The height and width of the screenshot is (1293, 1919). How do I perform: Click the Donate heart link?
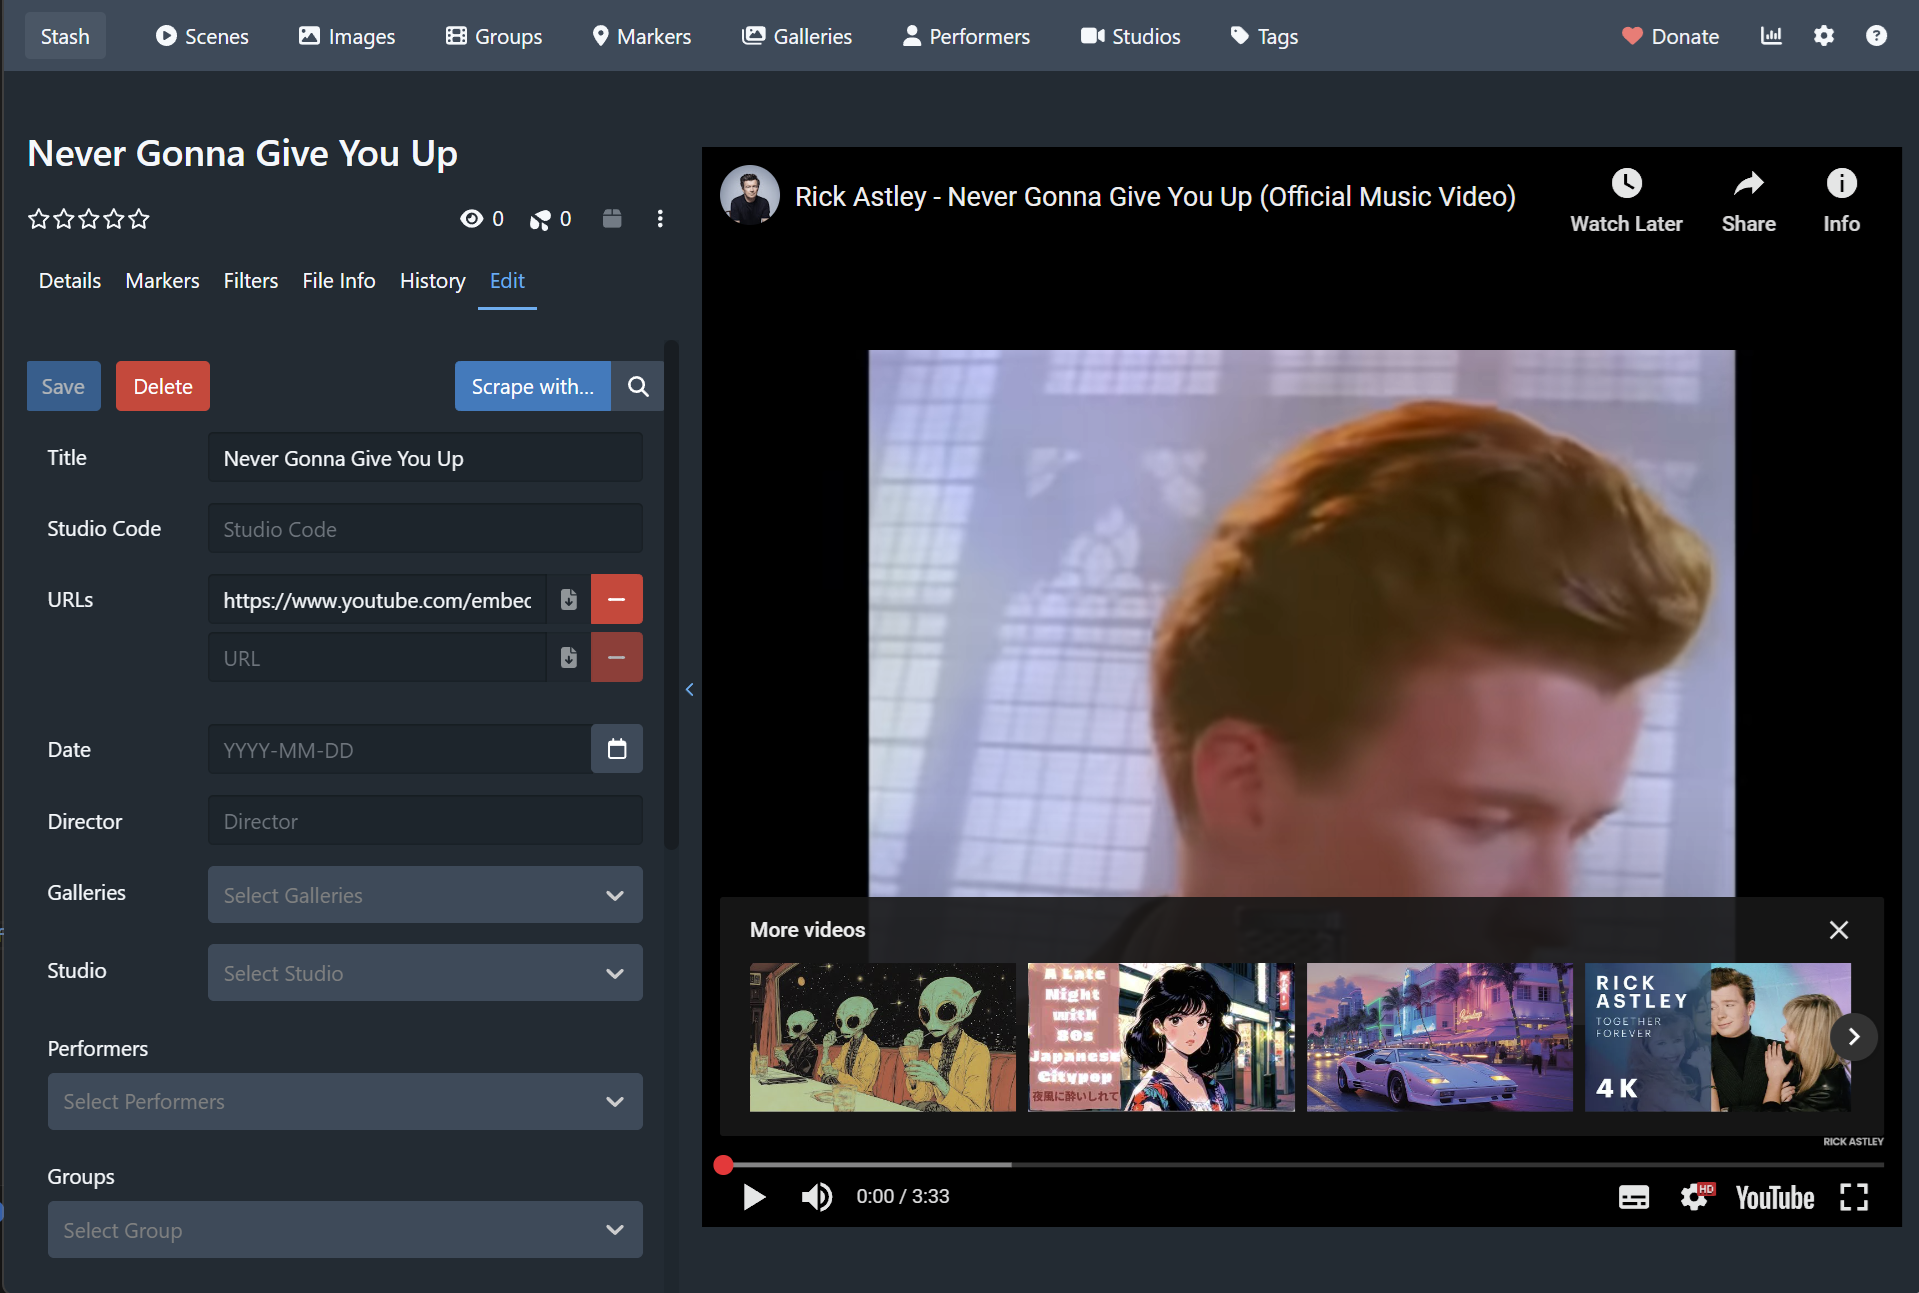click(1670, 36)
